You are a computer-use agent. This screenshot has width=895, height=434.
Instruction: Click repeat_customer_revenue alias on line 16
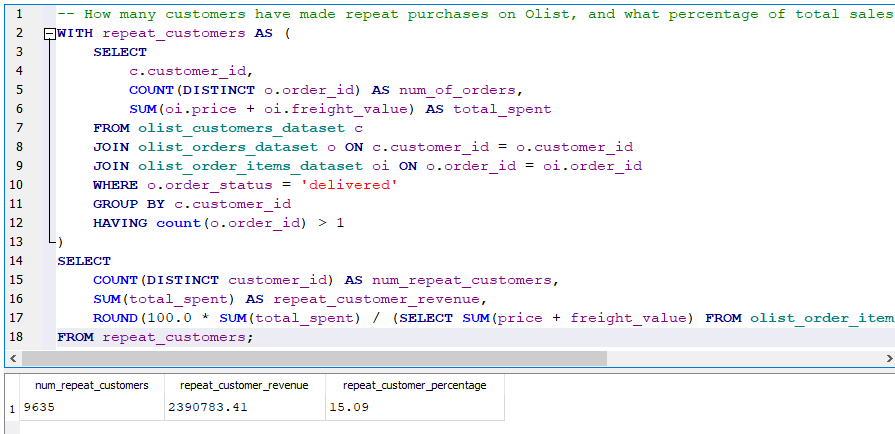tap(376, 299)
